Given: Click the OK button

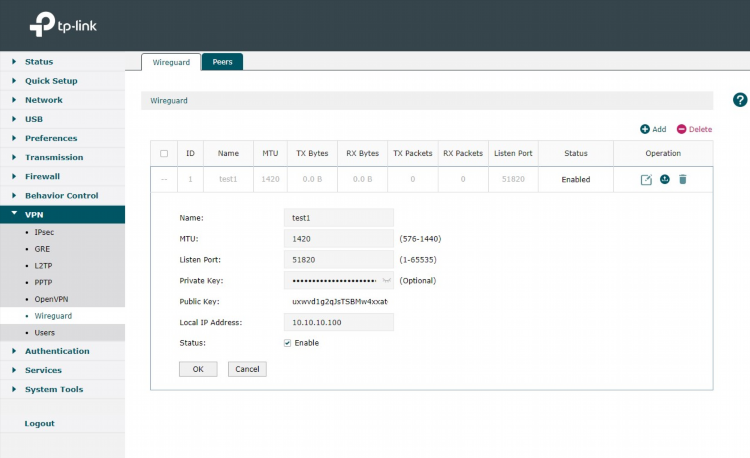Looking at the screenshot, I should (198, 369).
